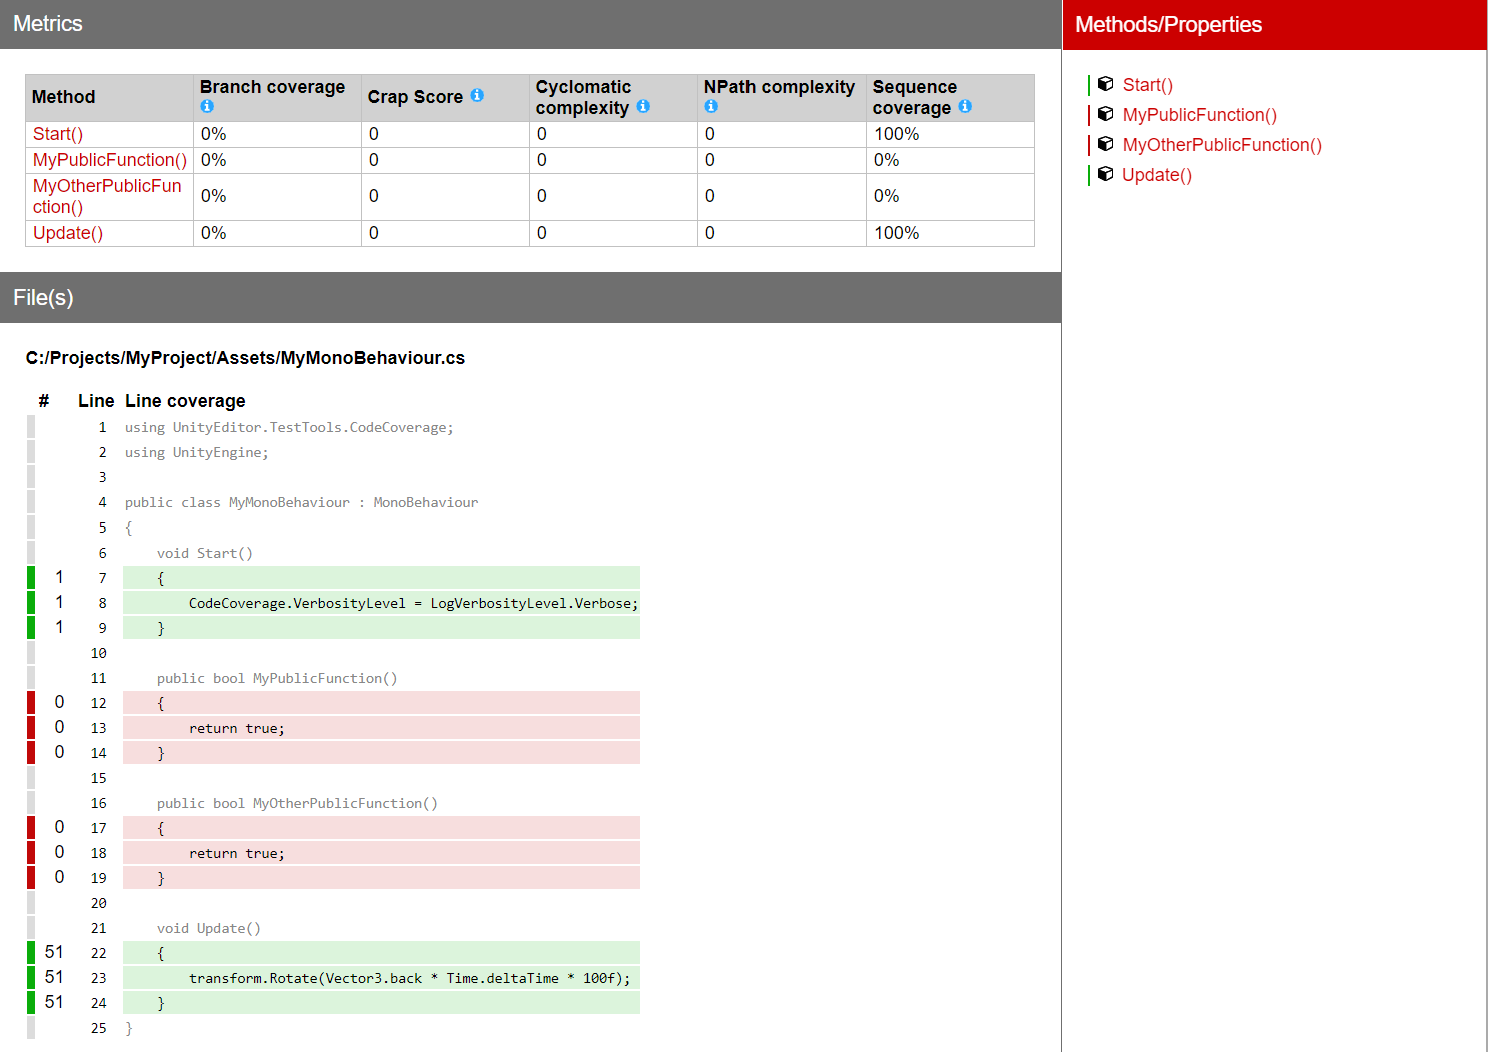Click info icon next to Branch coverage

pos(207,106)
